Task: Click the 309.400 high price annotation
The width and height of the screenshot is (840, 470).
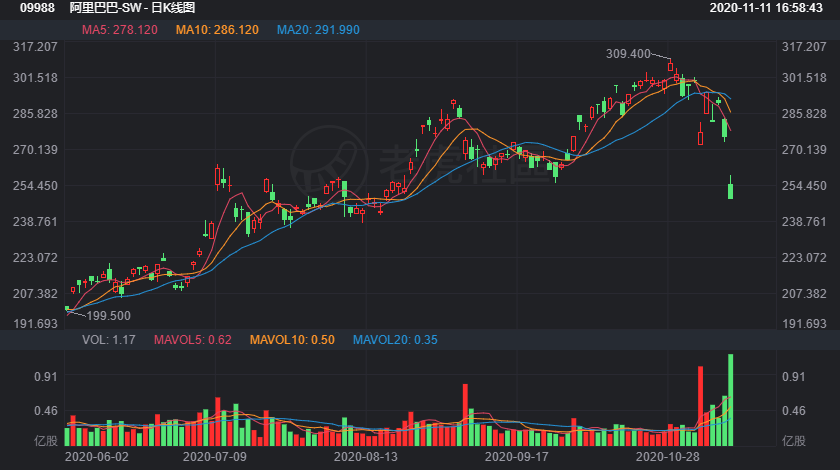Action: pos(628,54)
